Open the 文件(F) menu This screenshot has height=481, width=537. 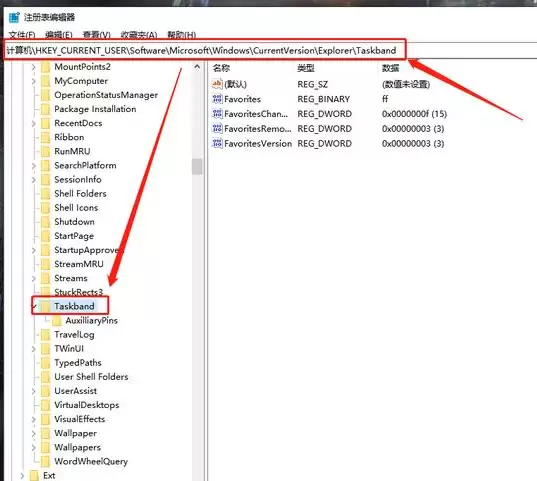tap(22, 35)
